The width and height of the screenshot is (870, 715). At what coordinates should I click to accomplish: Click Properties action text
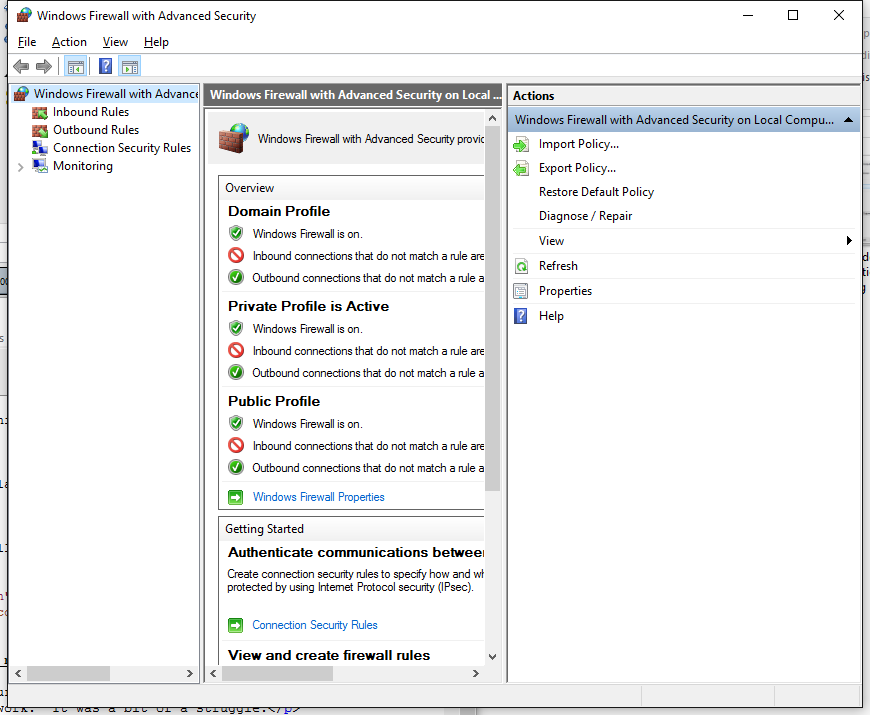click(x=565, y=291)
